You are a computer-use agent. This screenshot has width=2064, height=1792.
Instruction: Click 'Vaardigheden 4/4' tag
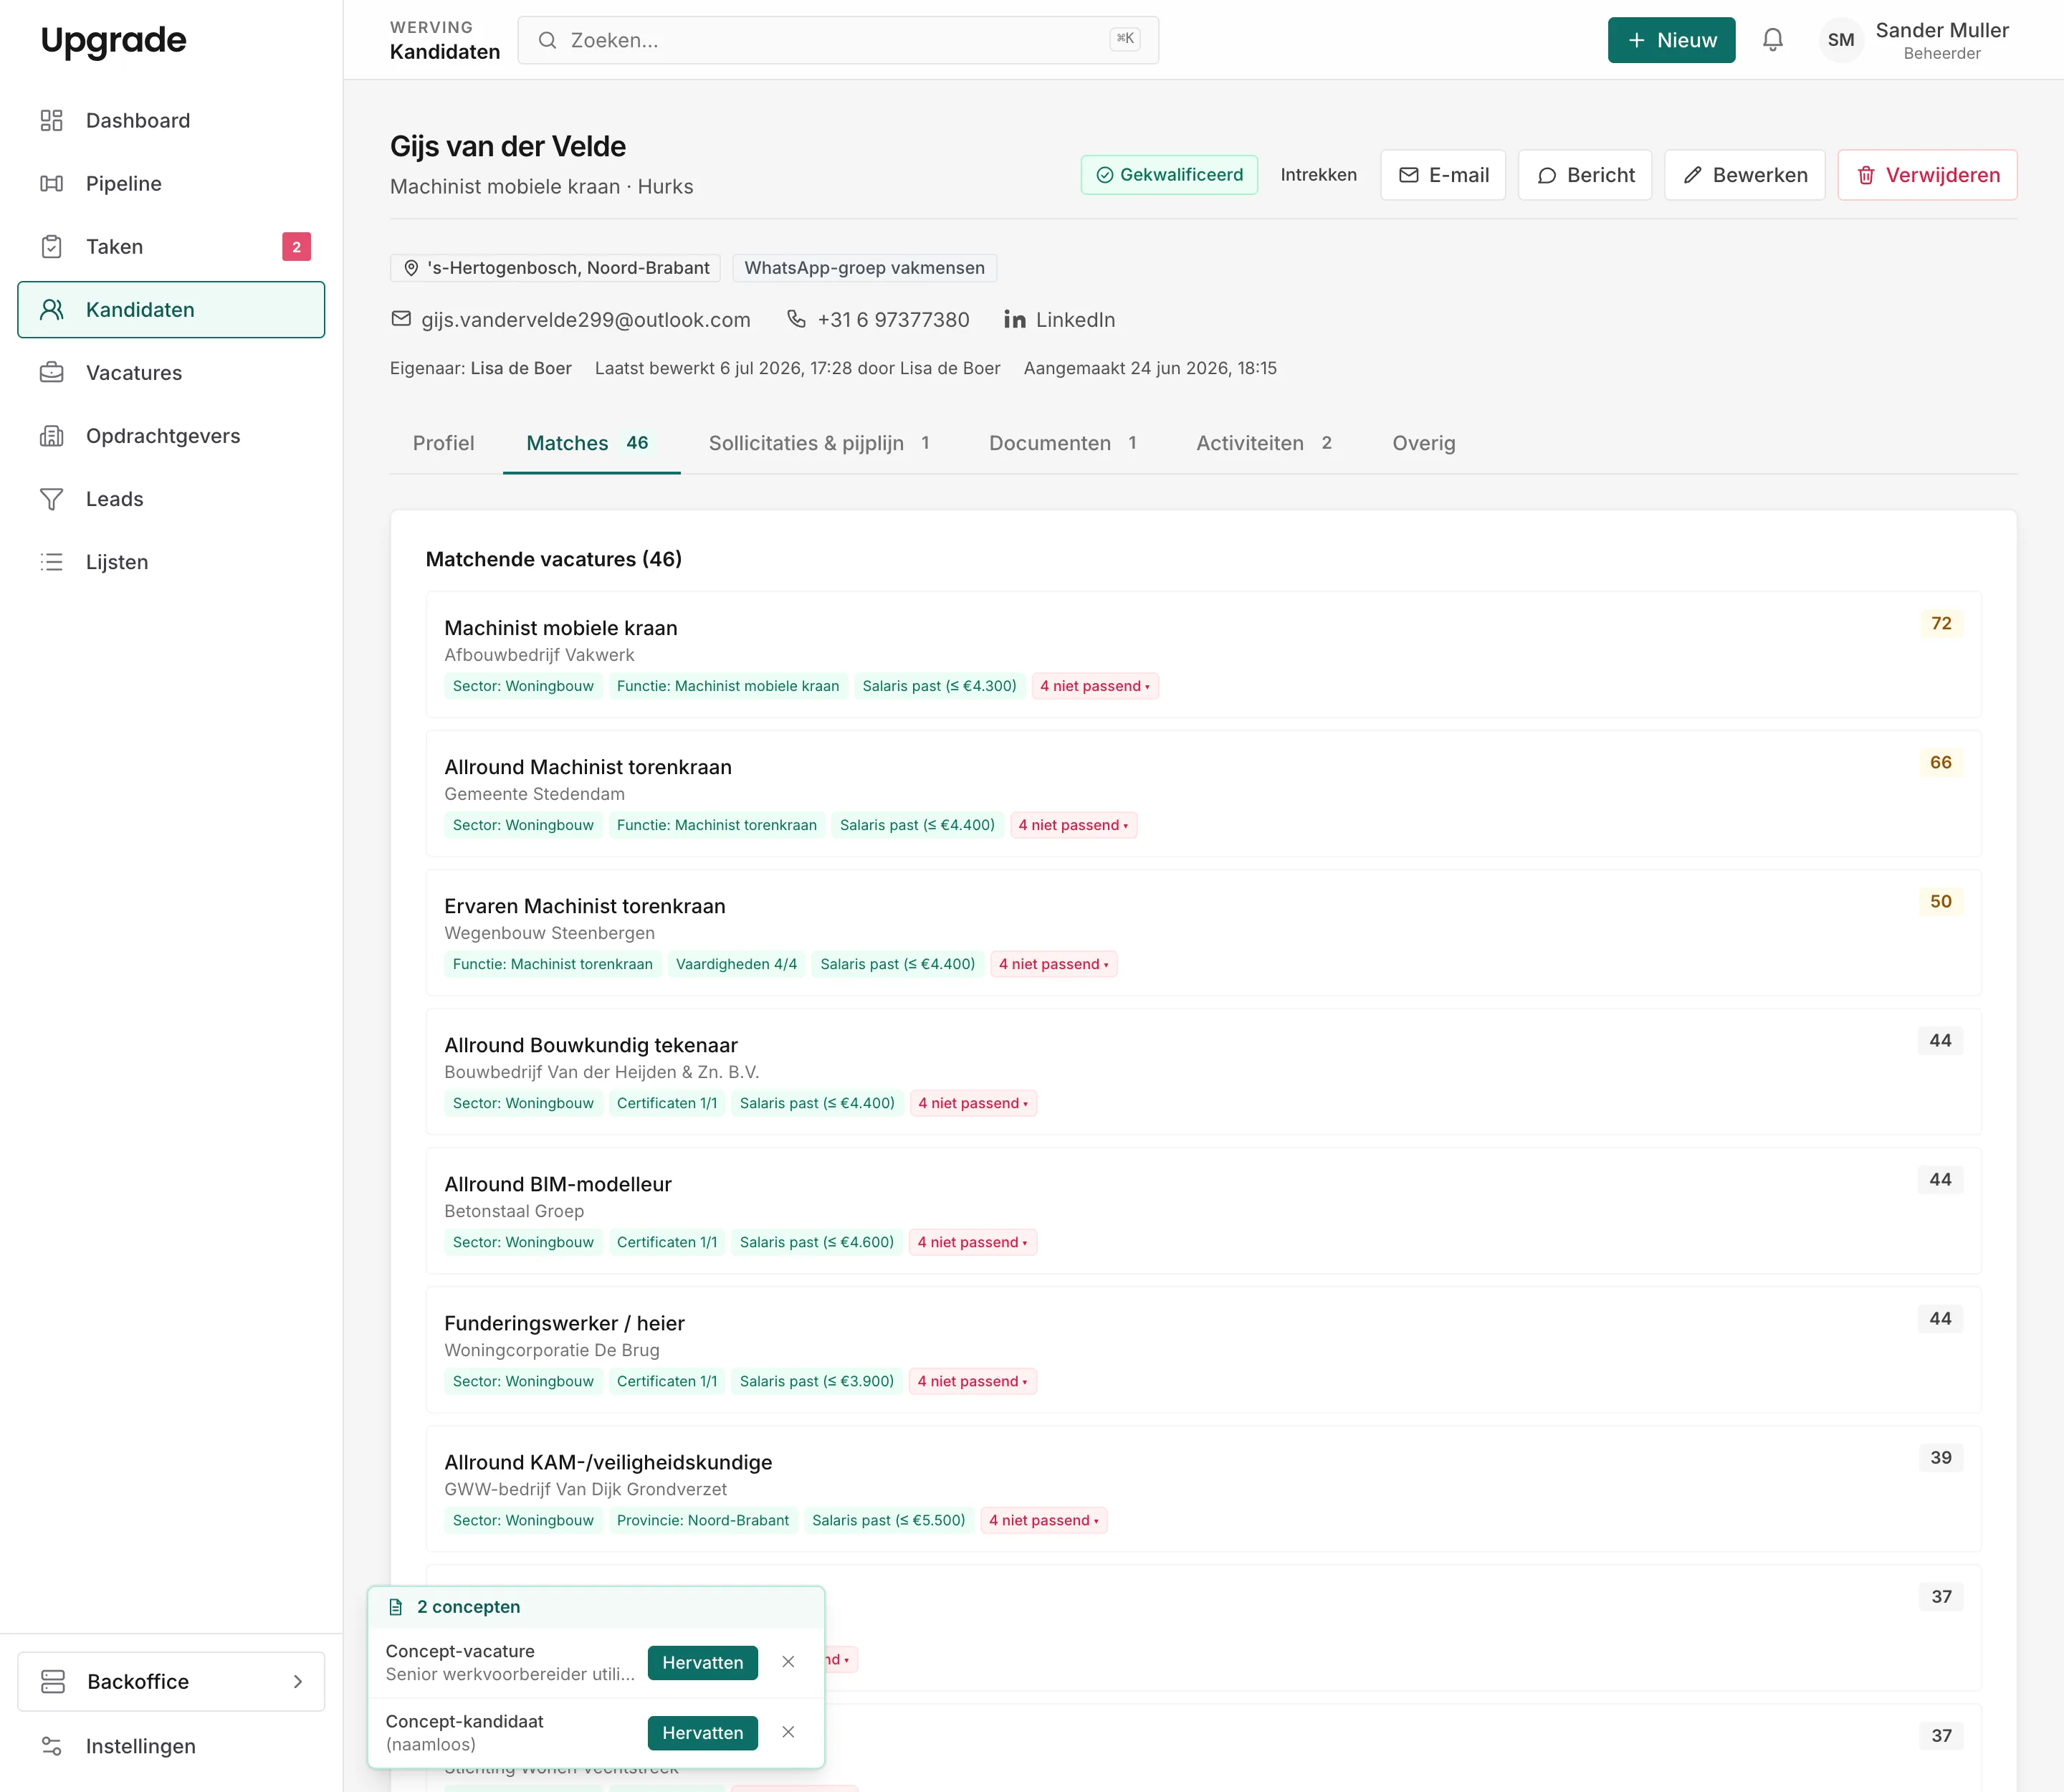(x=736, y=964)
